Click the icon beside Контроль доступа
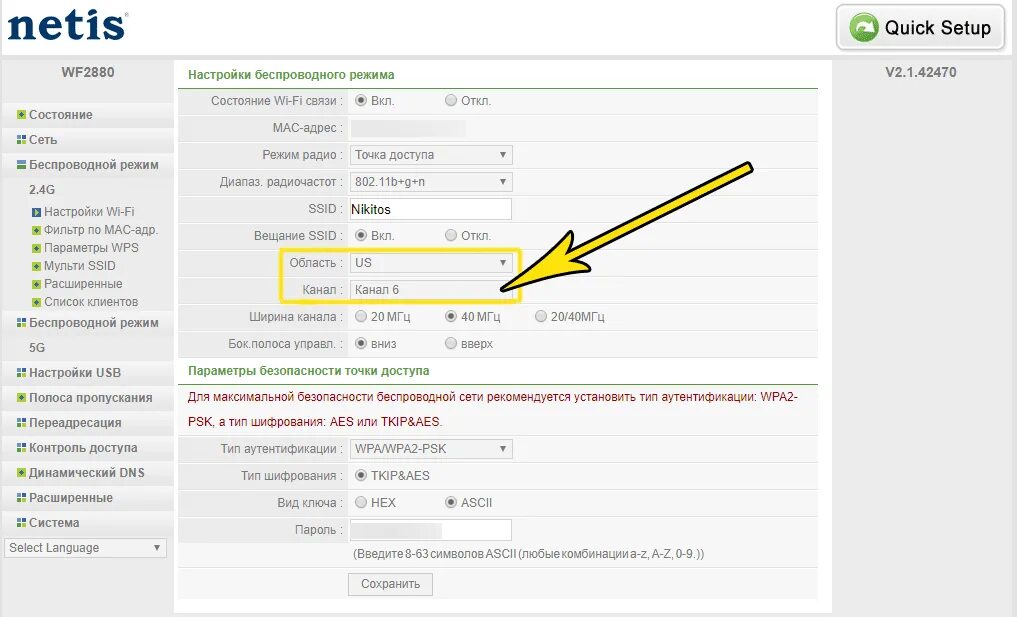This screenshot has width=1017, height=617. tap(21, 448)
